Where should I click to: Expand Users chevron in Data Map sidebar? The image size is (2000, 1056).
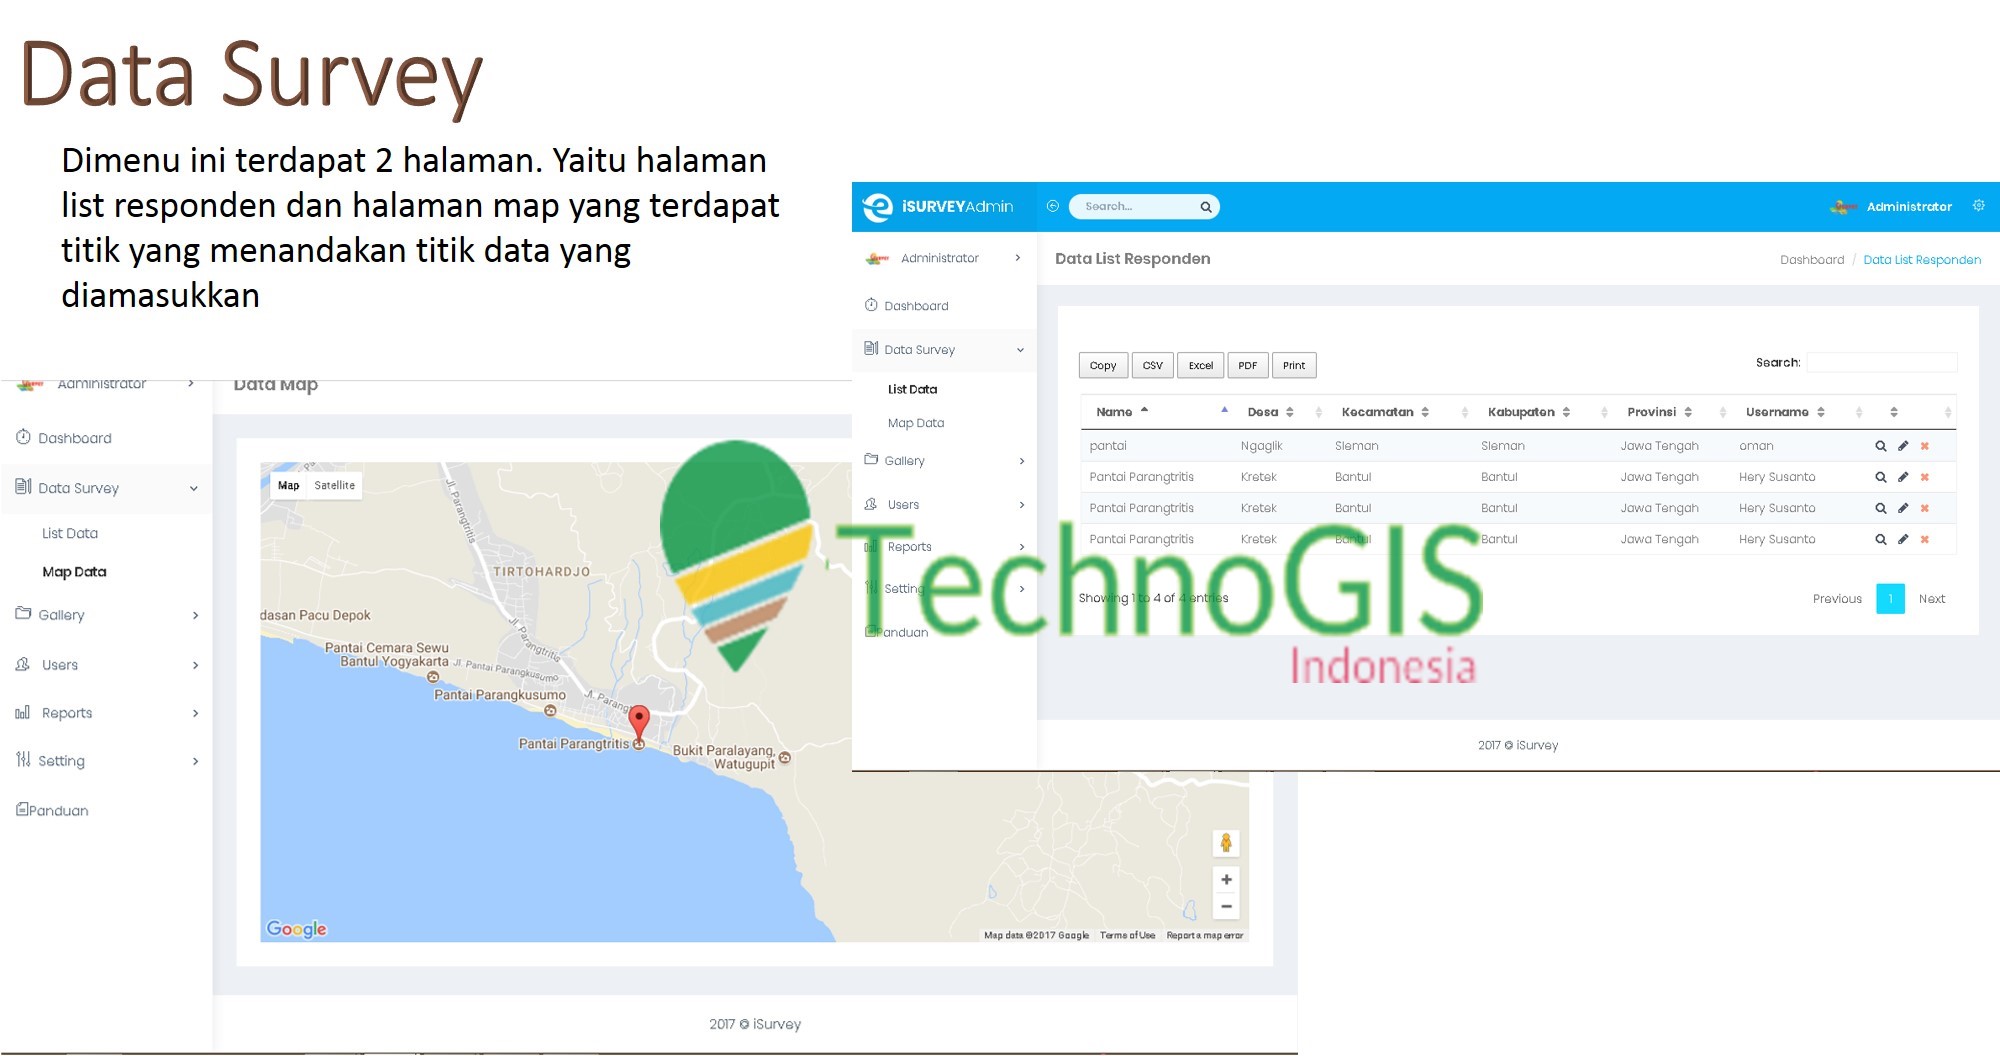(x=195, y=665)
